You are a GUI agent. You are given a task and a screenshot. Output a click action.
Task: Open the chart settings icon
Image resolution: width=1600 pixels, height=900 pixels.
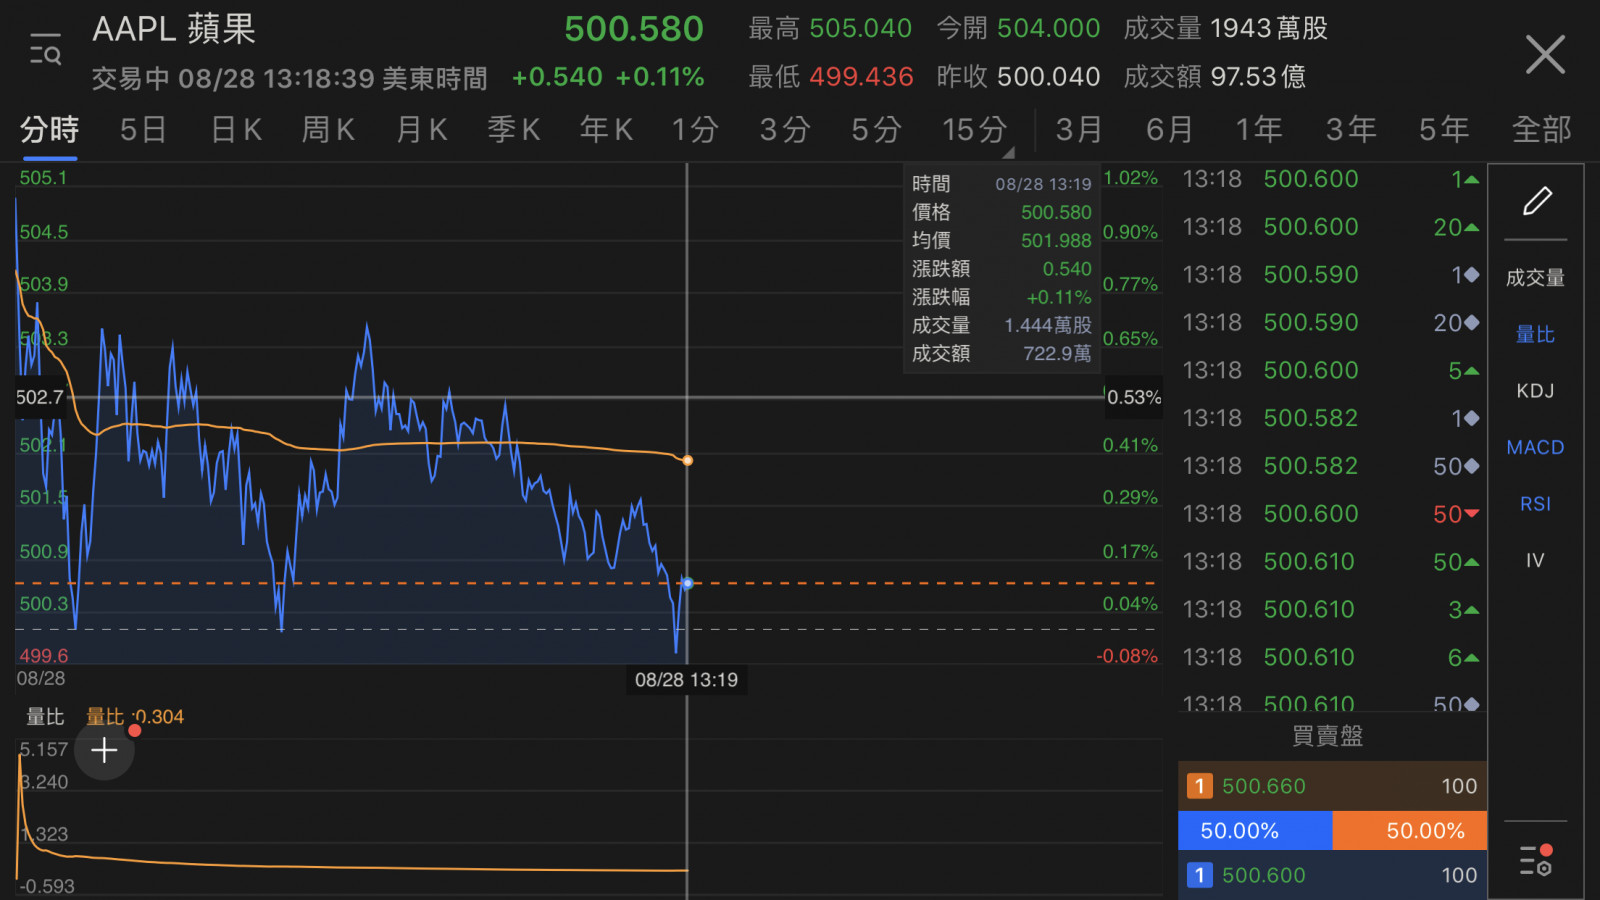tap(1536, 859)
